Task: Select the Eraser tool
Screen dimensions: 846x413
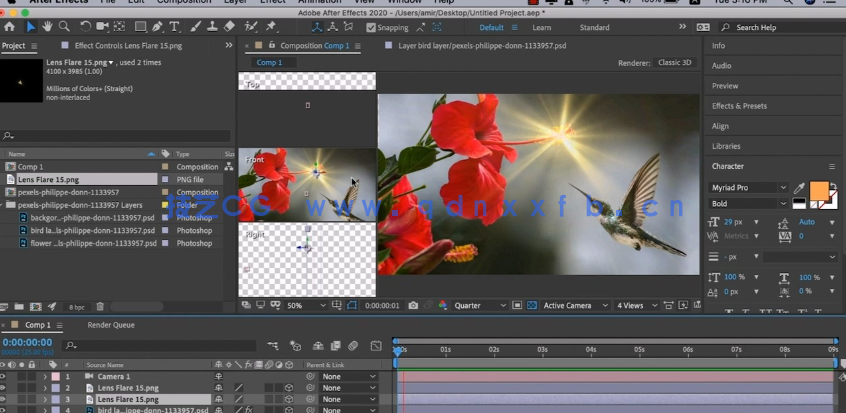Action: (229, 26)
